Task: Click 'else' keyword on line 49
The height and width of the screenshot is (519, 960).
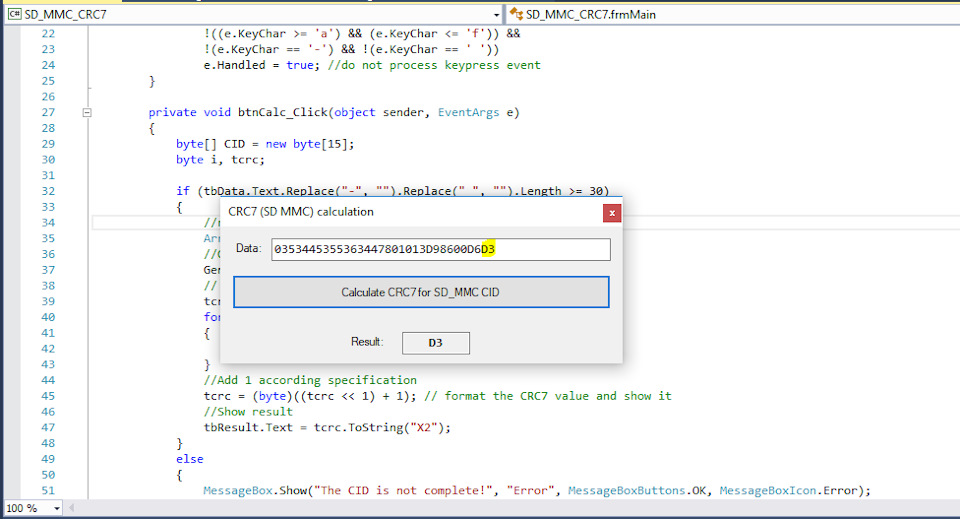Action: [x=190, y=459]
